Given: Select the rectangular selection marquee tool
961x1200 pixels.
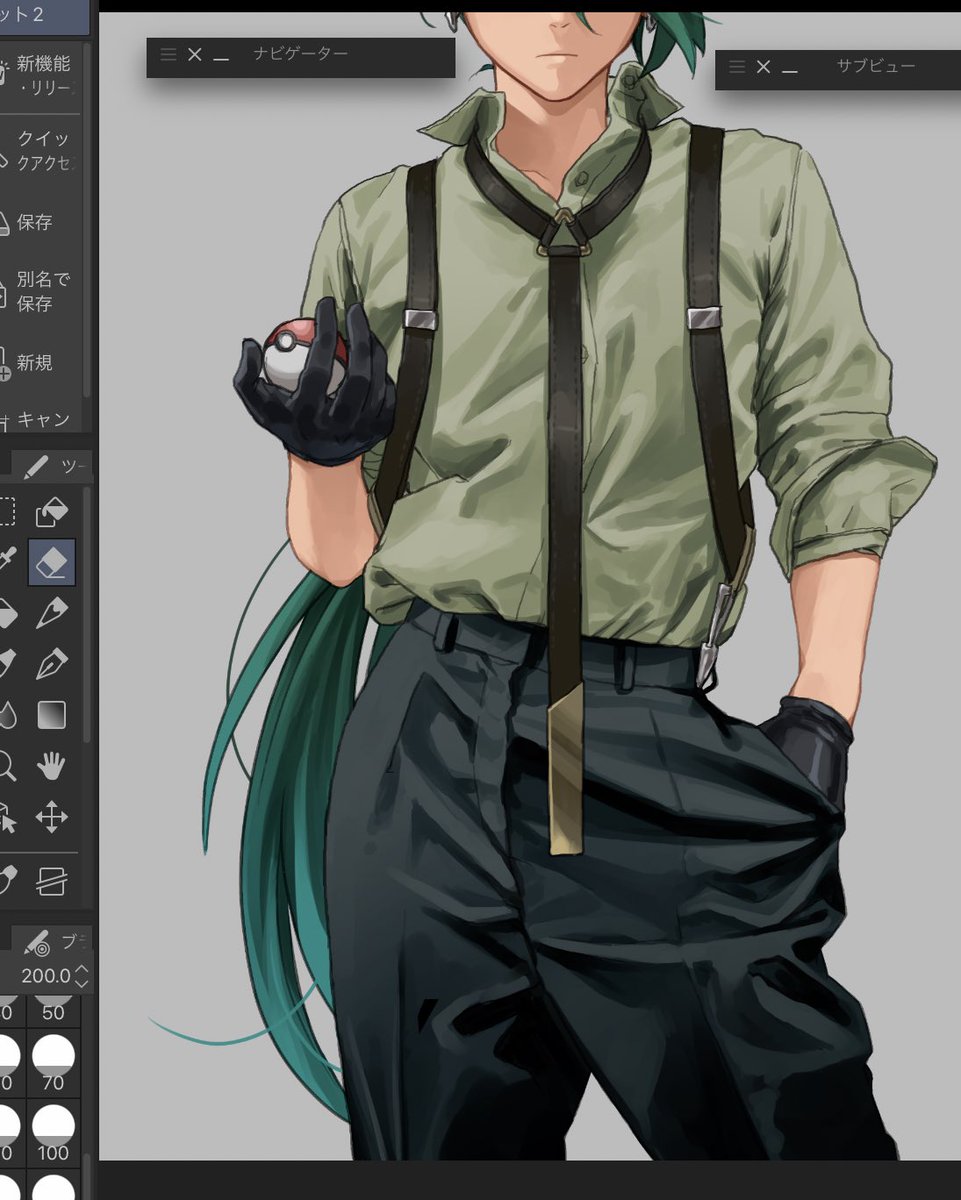Looking at the screenshot, I should [6, 512].
